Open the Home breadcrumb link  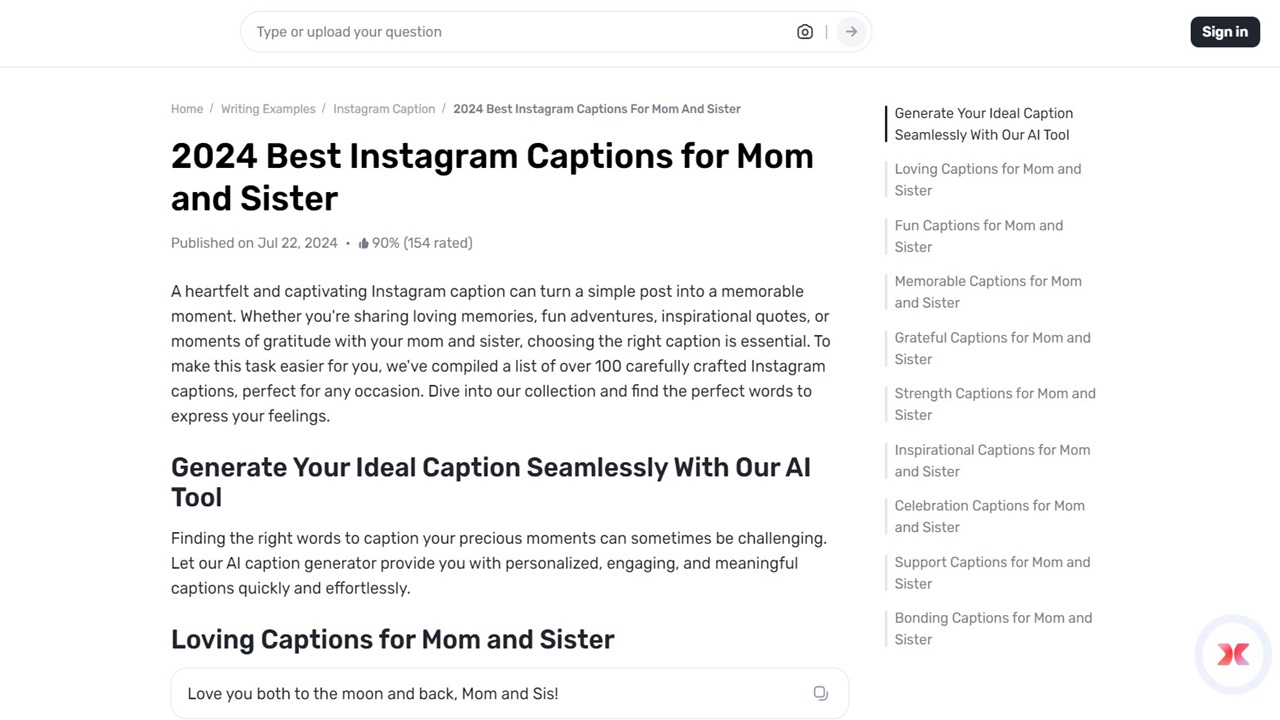tap(186, 108)
